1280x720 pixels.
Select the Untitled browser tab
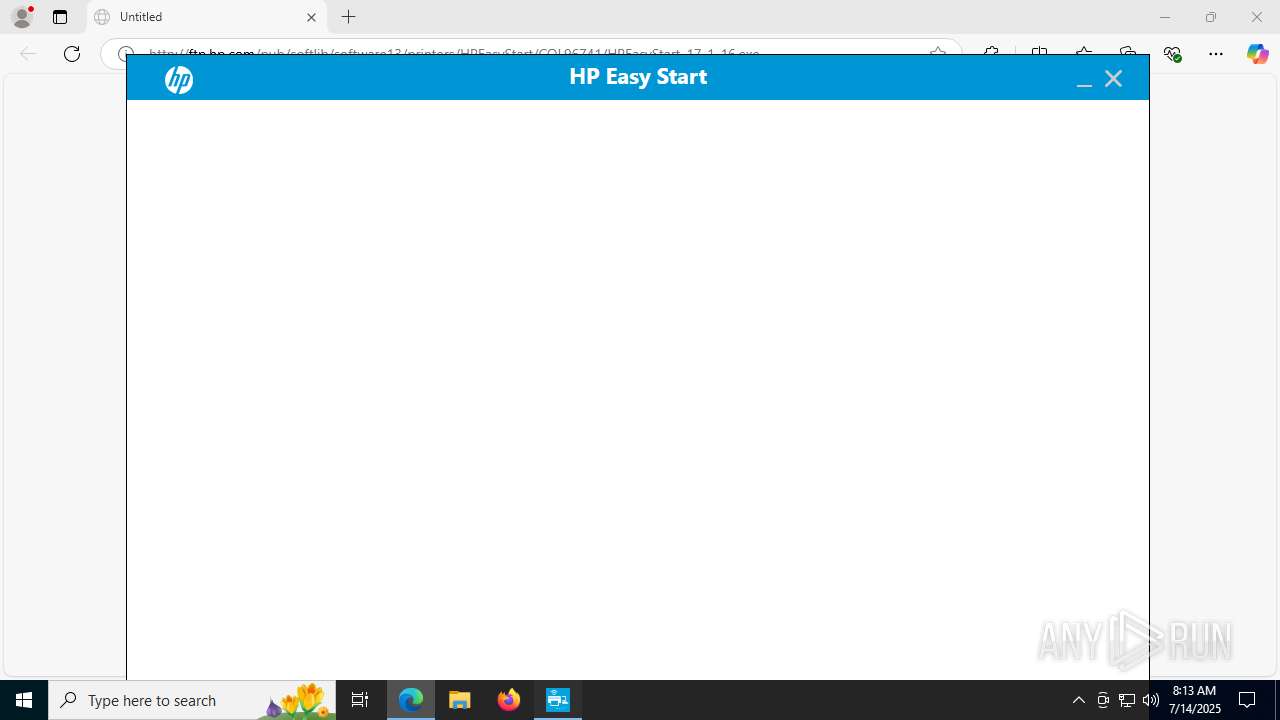(x=207, y=17)
